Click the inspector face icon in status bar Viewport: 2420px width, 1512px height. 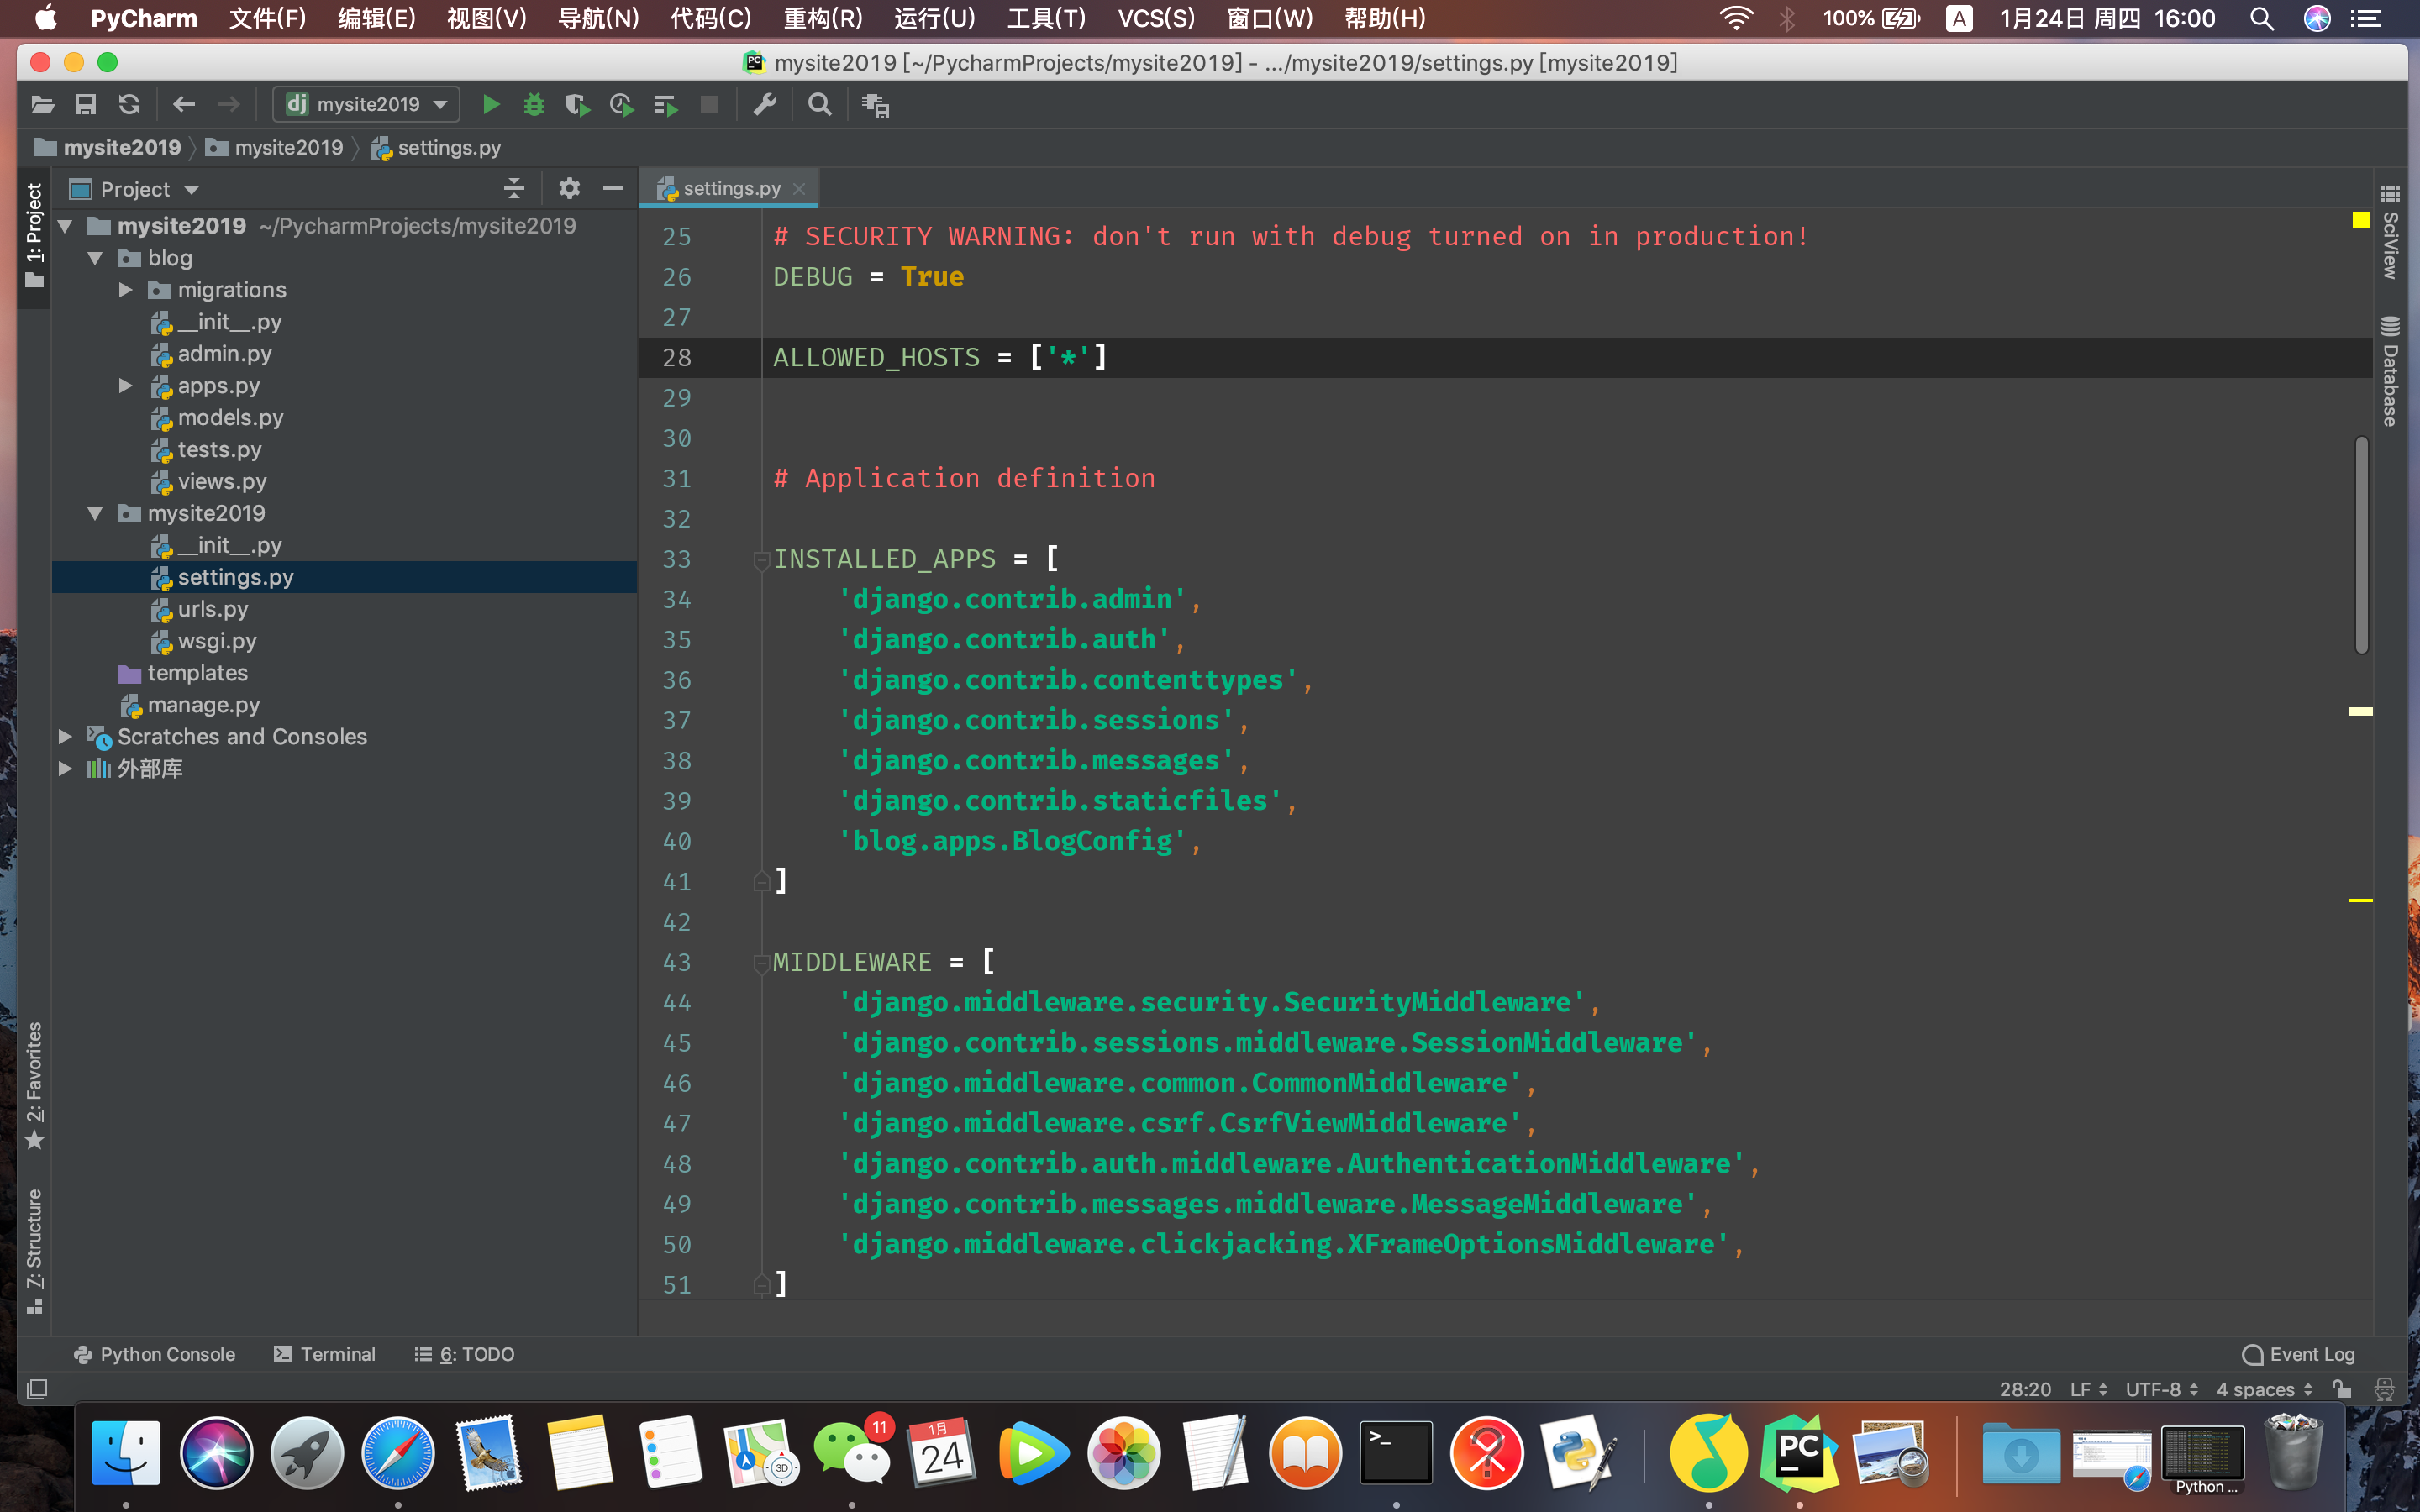pyautogui.click(x=2385, y=1389)
